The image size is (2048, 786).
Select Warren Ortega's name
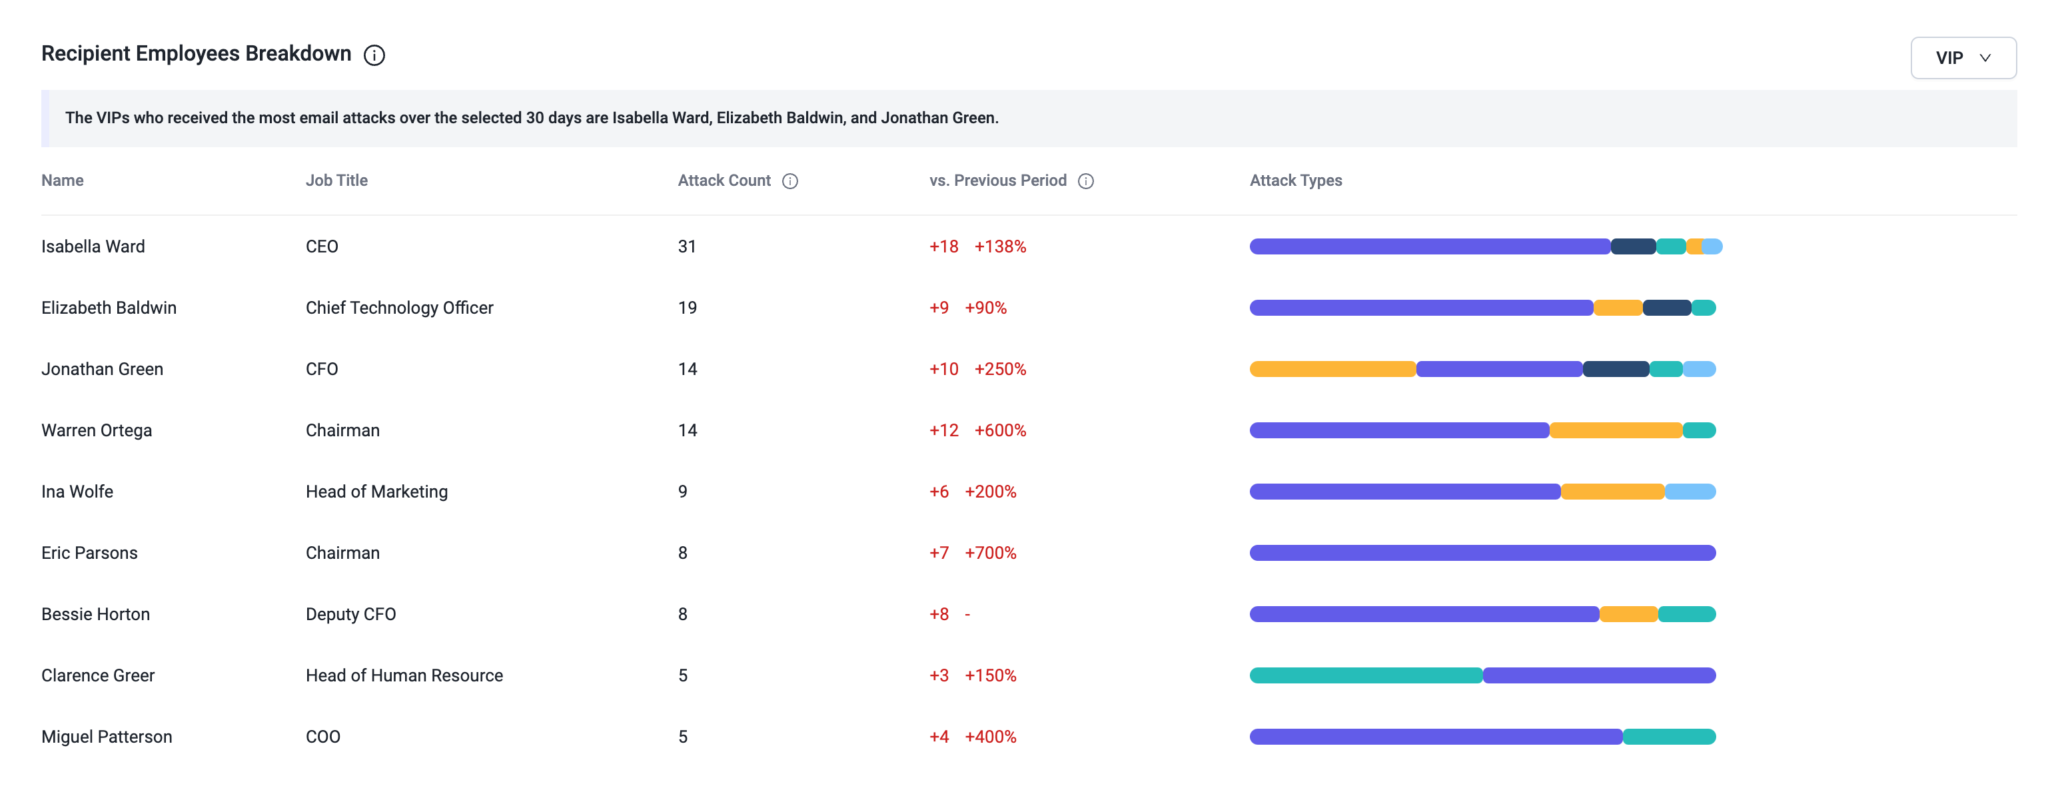(x=97, y=430)
